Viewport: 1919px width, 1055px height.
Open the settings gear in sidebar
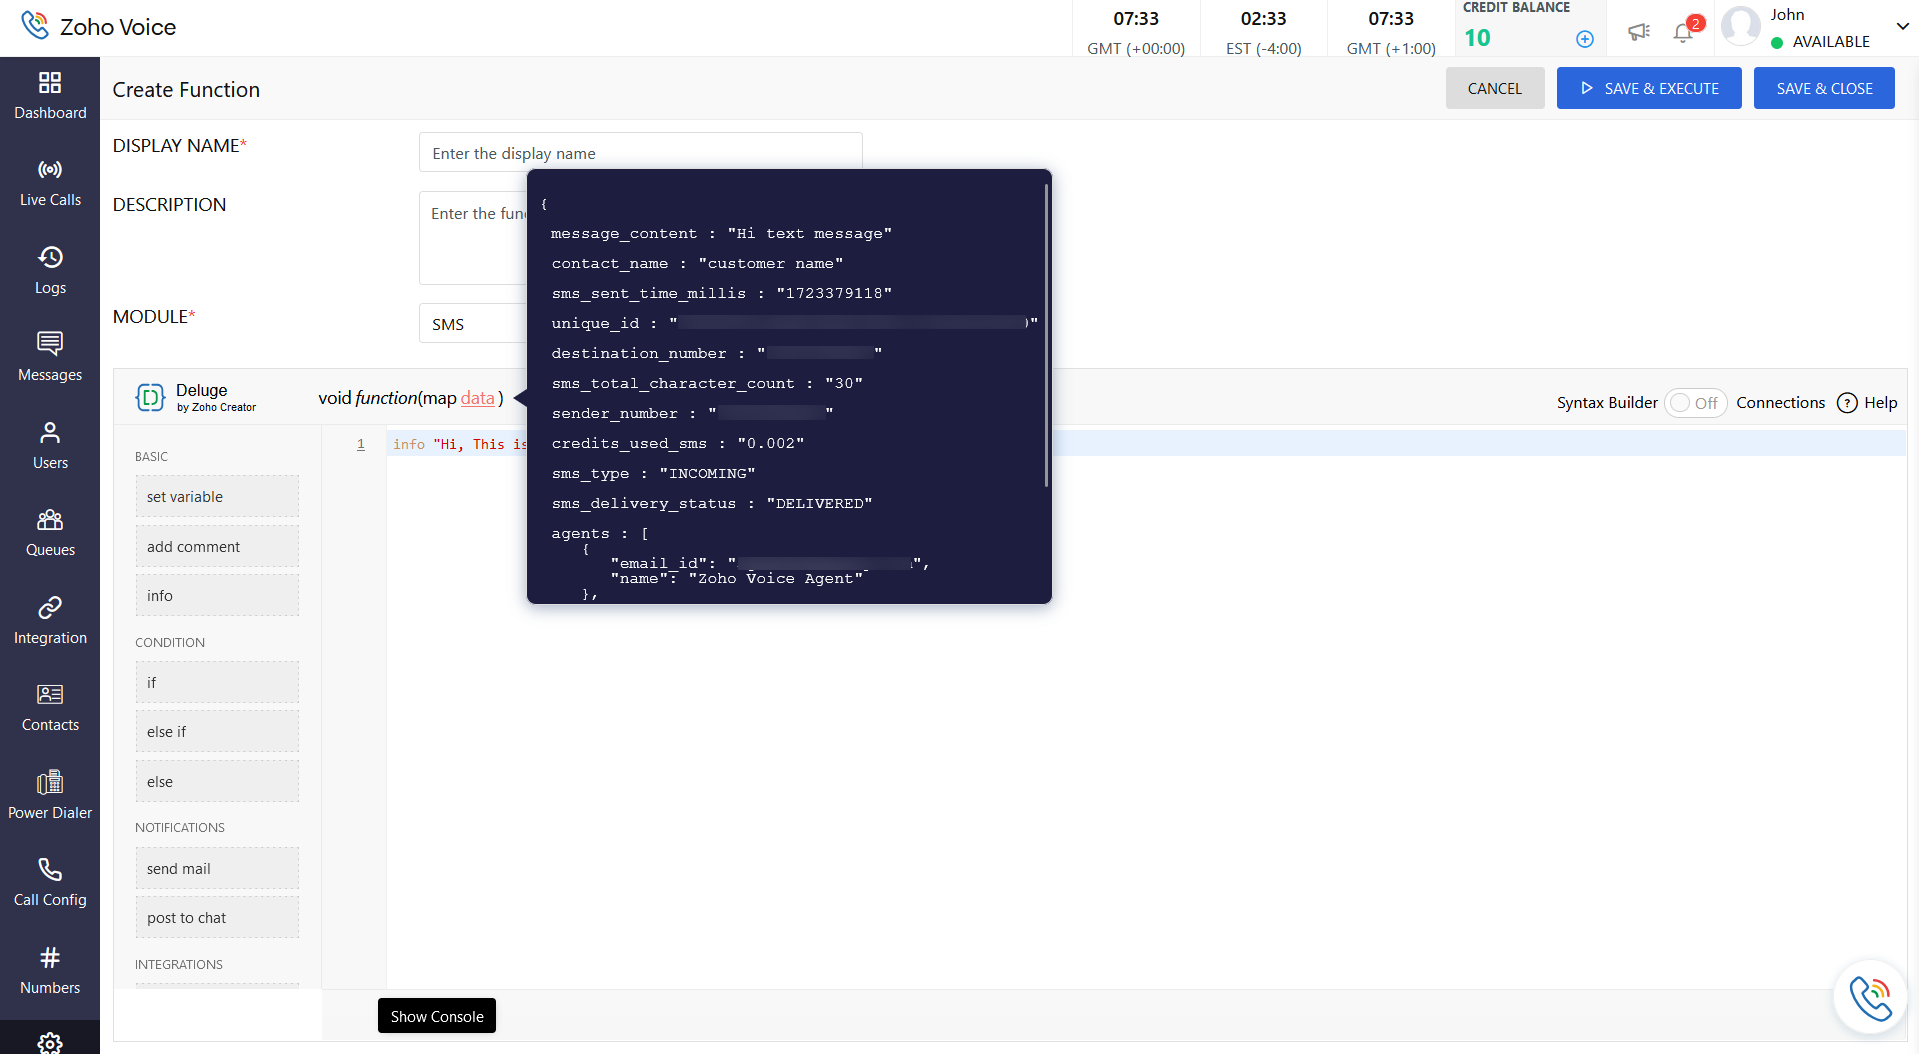tap(50, 1043)
